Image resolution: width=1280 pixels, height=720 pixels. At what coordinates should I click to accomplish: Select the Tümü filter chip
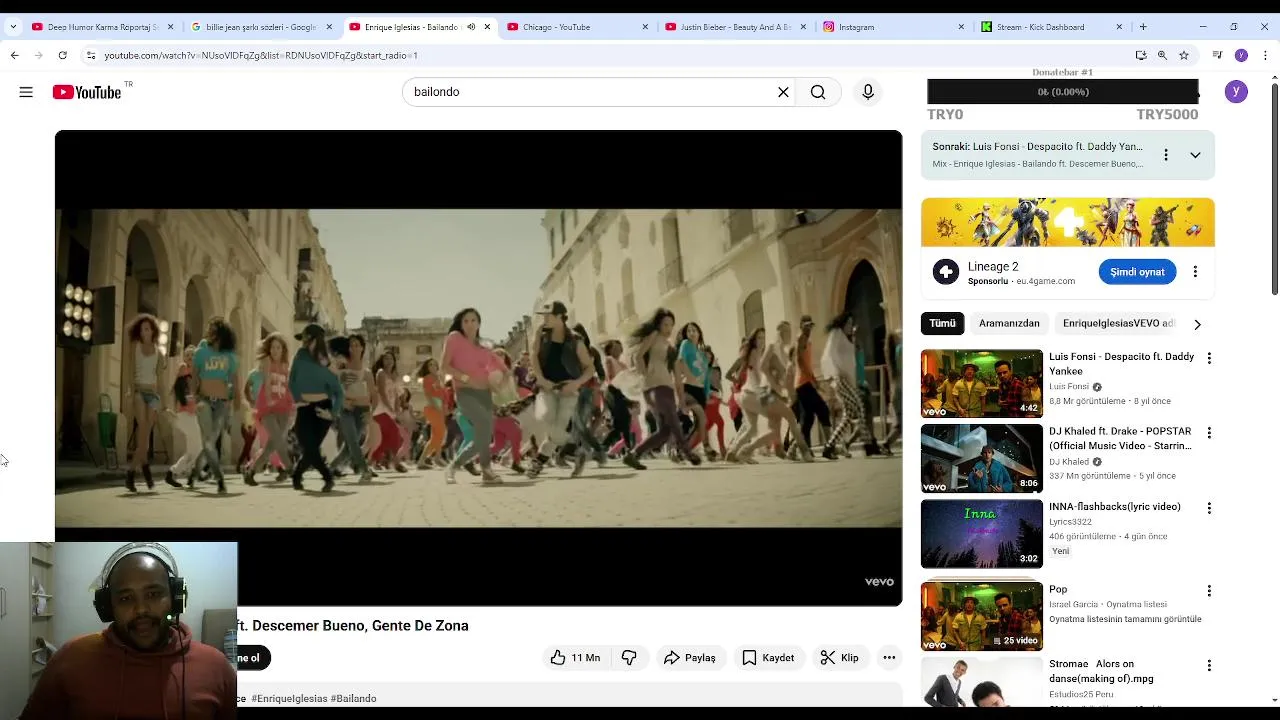tap(942, 323)
